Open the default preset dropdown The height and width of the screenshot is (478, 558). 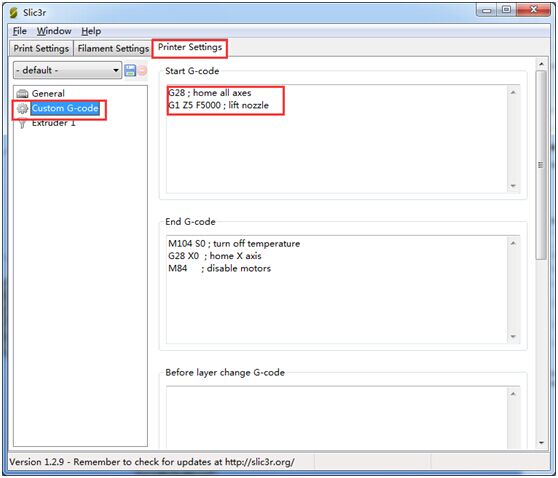tap(67, 70)
